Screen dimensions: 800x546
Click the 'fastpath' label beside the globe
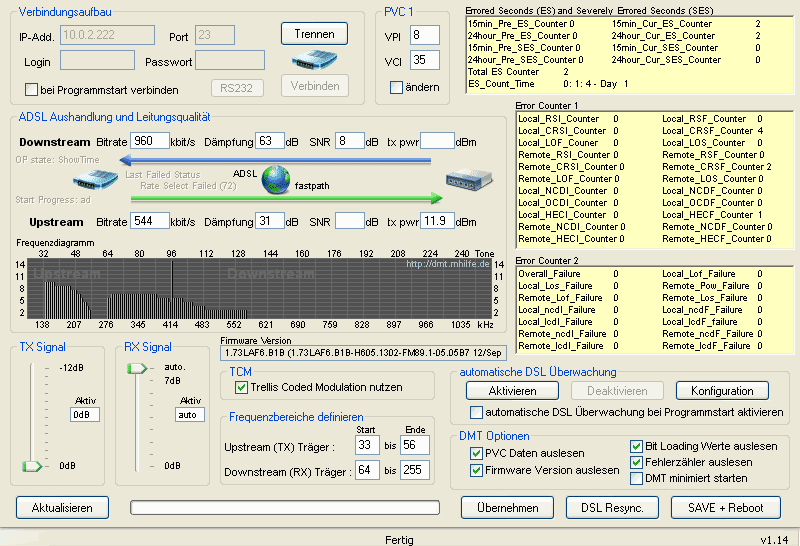point(312,186)
